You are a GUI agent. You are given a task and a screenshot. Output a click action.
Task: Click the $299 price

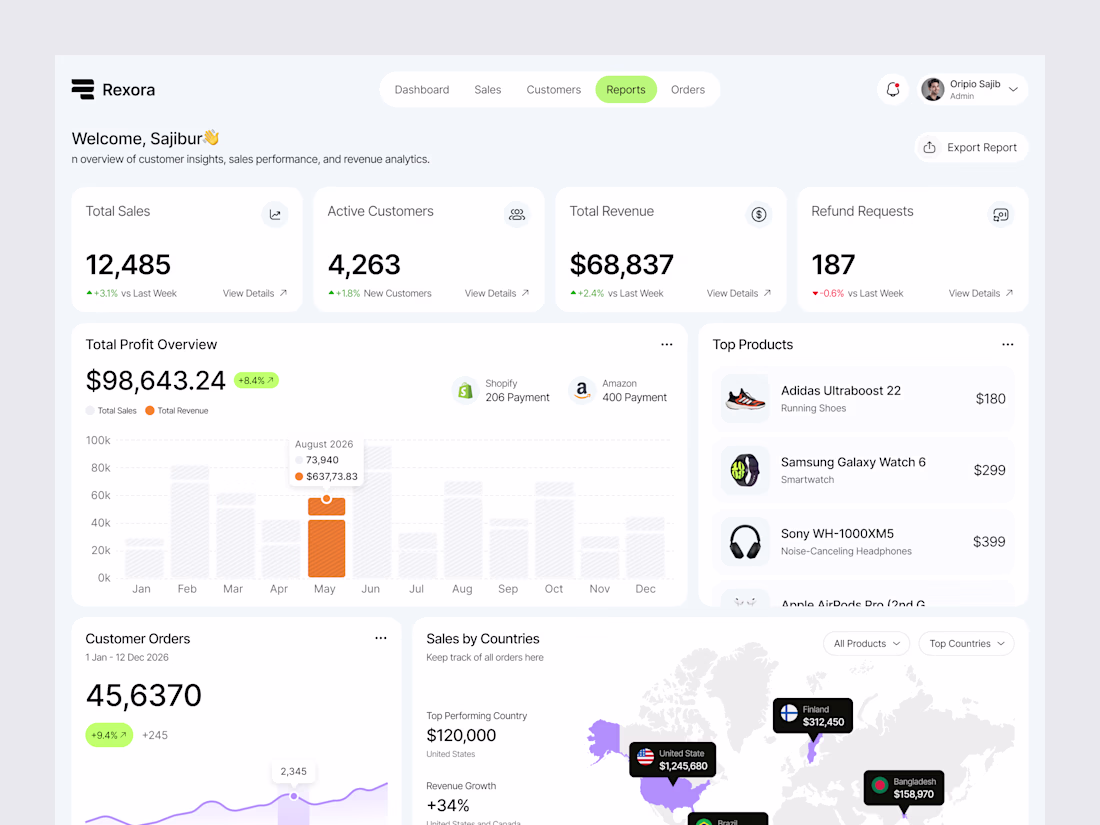(x=989, y=470)
